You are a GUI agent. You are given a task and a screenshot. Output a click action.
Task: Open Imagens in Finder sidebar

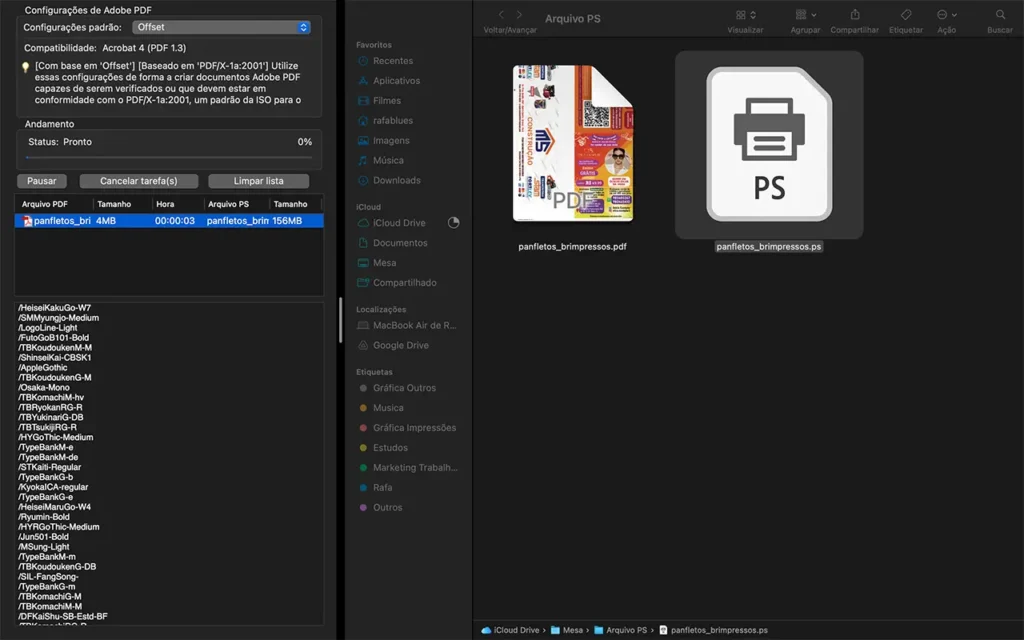click(x=391, y=140)
